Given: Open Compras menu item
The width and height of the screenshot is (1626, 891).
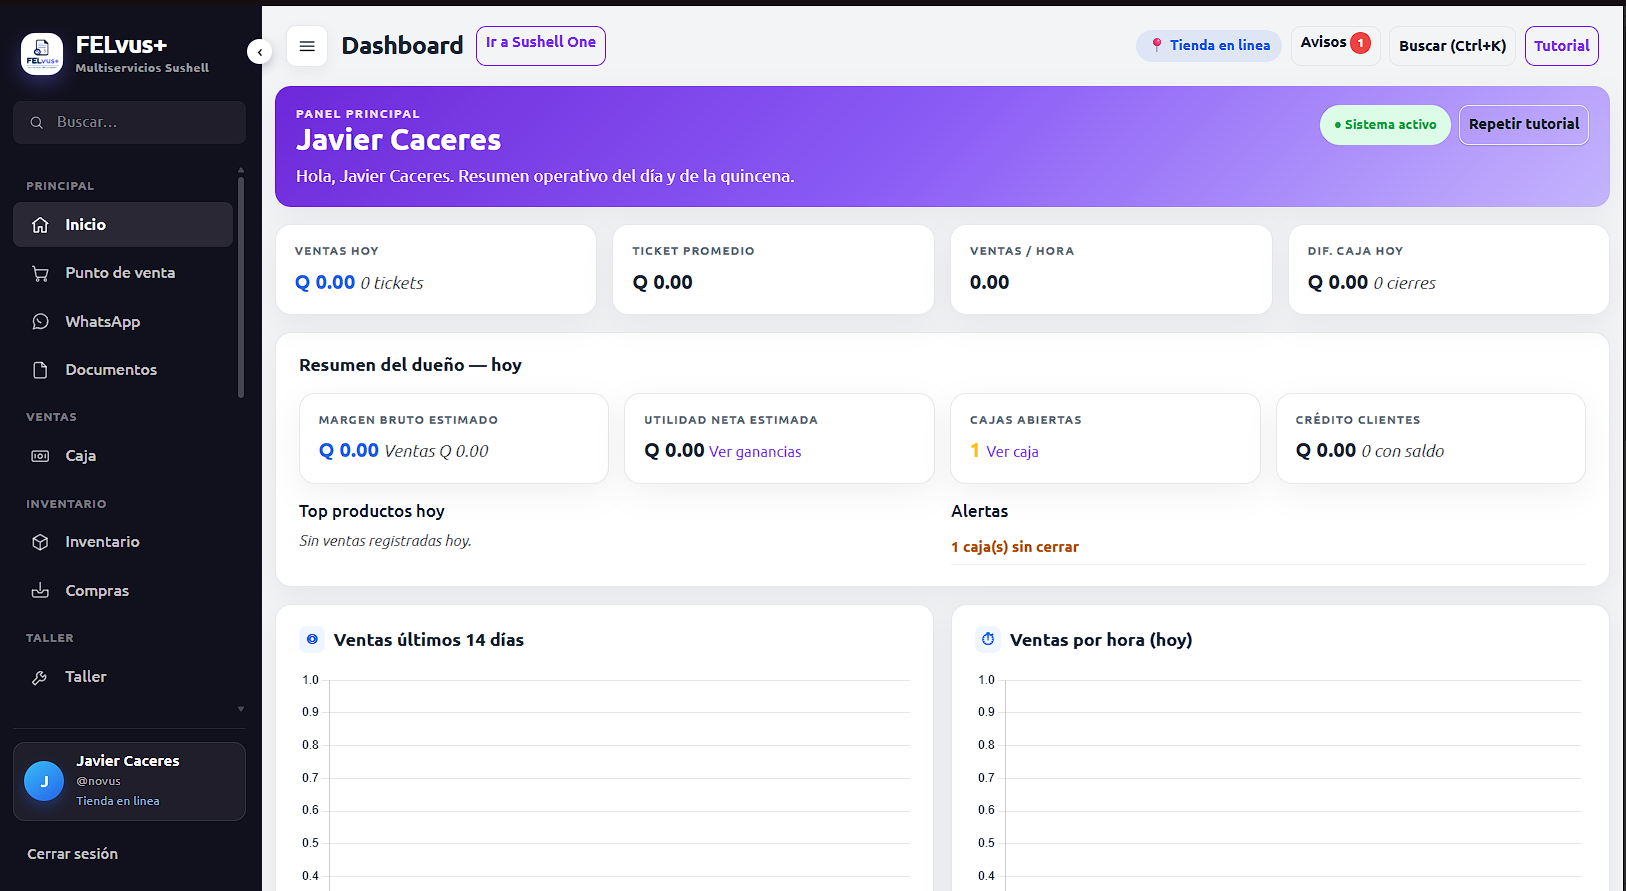Looking at the screenshot, I should click(x=123, y=591).
